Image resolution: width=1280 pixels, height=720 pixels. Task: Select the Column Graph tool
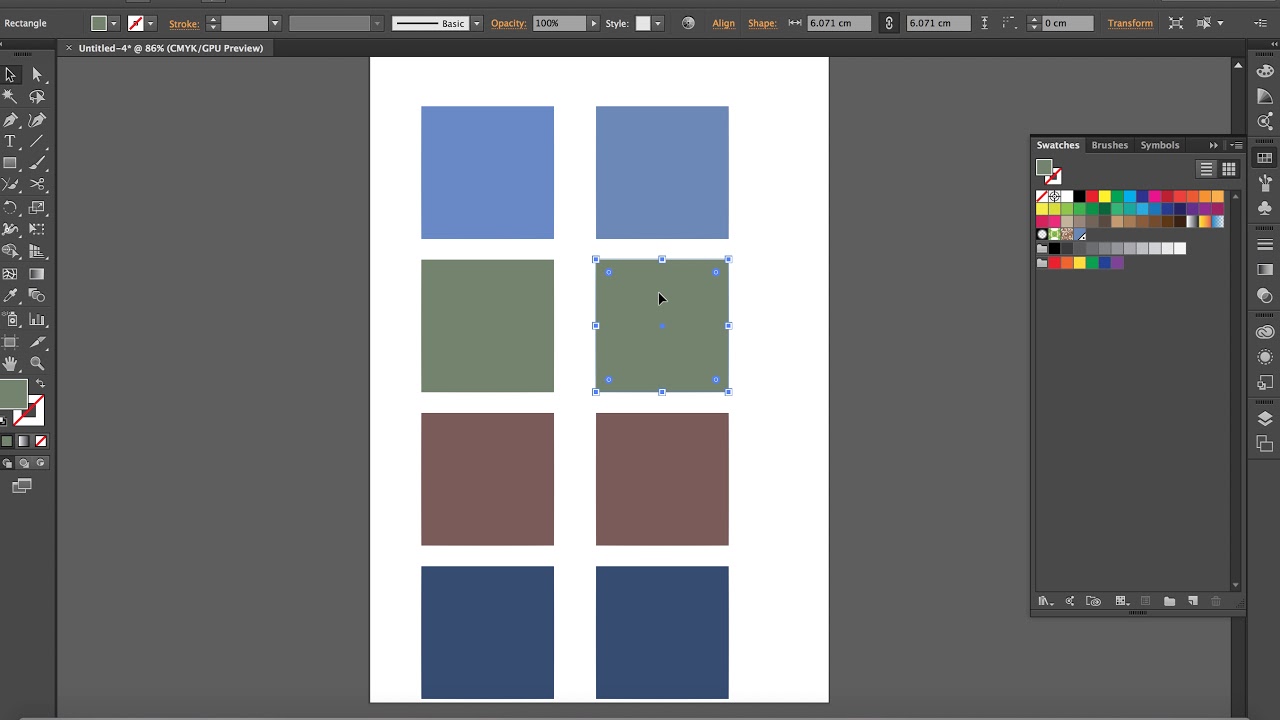(37, 320)
